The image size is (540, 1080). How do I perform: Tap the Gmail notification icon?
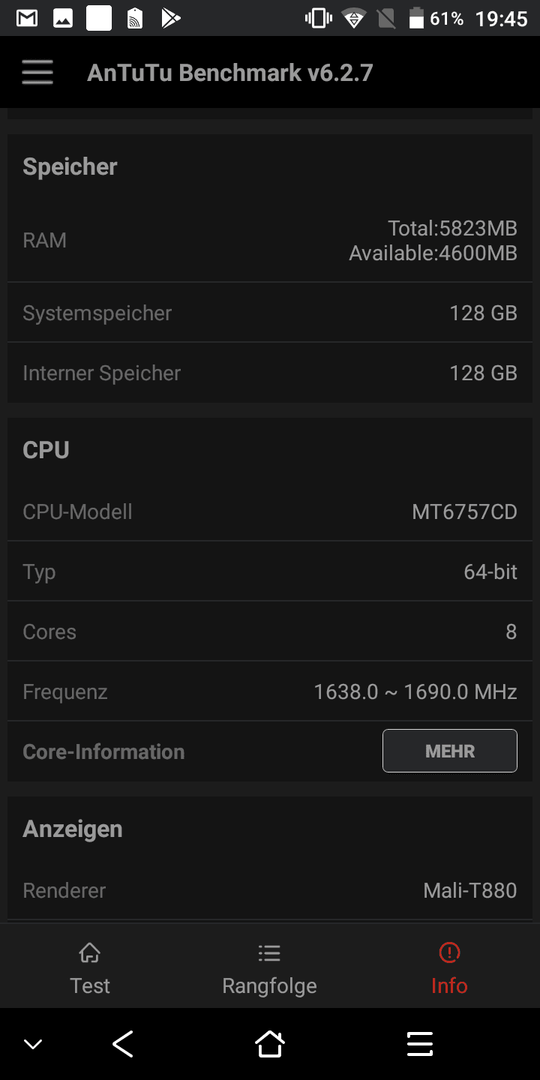coord(27,19)
